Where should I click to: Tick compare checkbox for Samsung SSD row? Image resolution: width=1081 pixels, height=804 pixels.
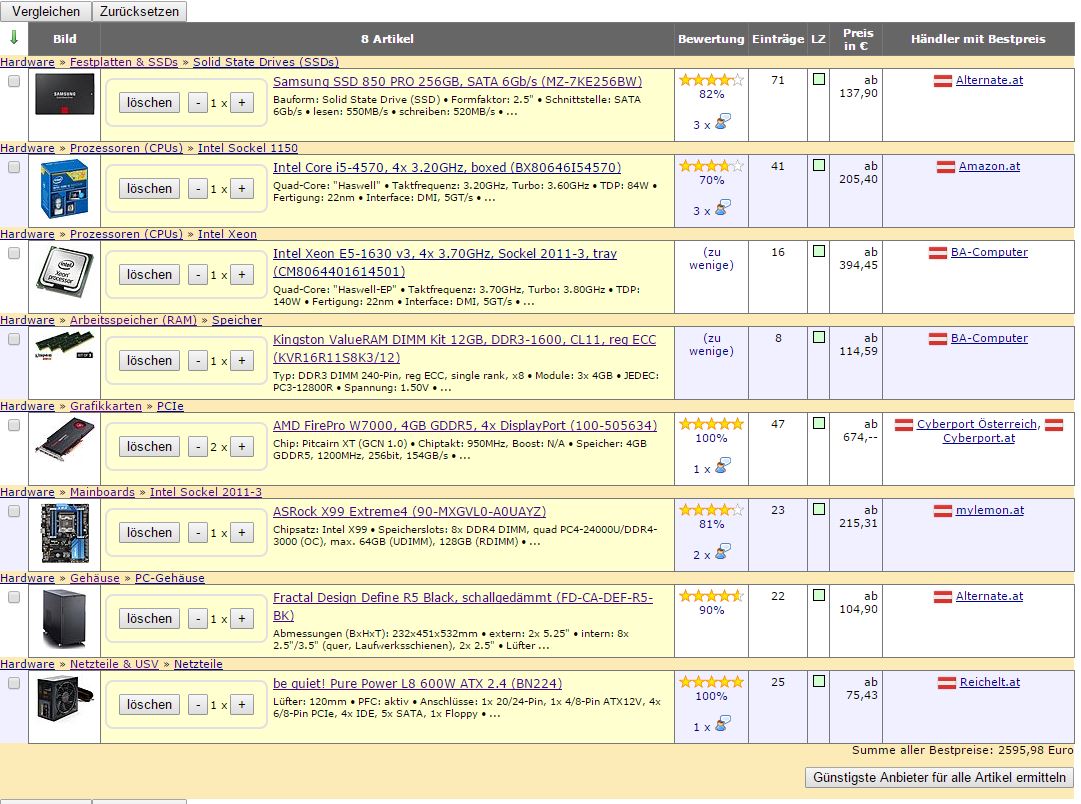(x=14, y=81)
